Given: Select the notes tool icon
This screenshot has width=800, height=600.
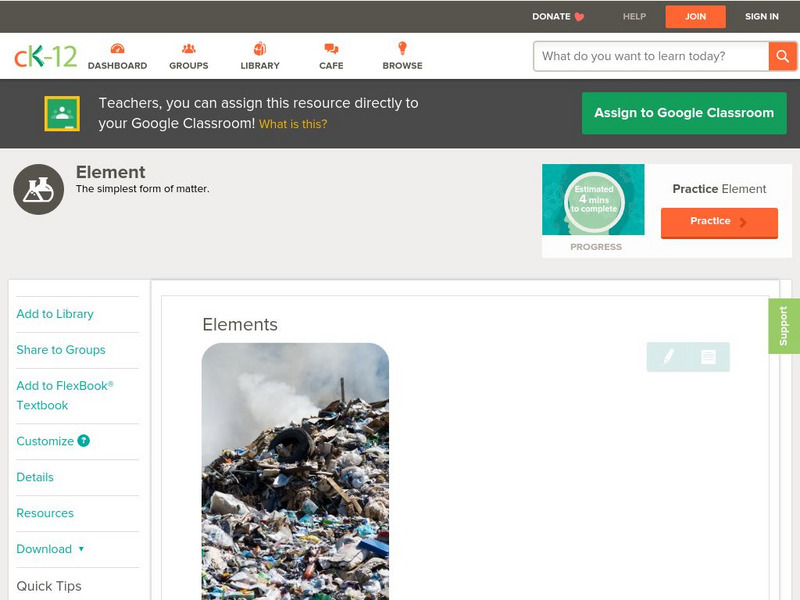Looking at the screenshot, I should pyautogui.click(x=708, y=356).
